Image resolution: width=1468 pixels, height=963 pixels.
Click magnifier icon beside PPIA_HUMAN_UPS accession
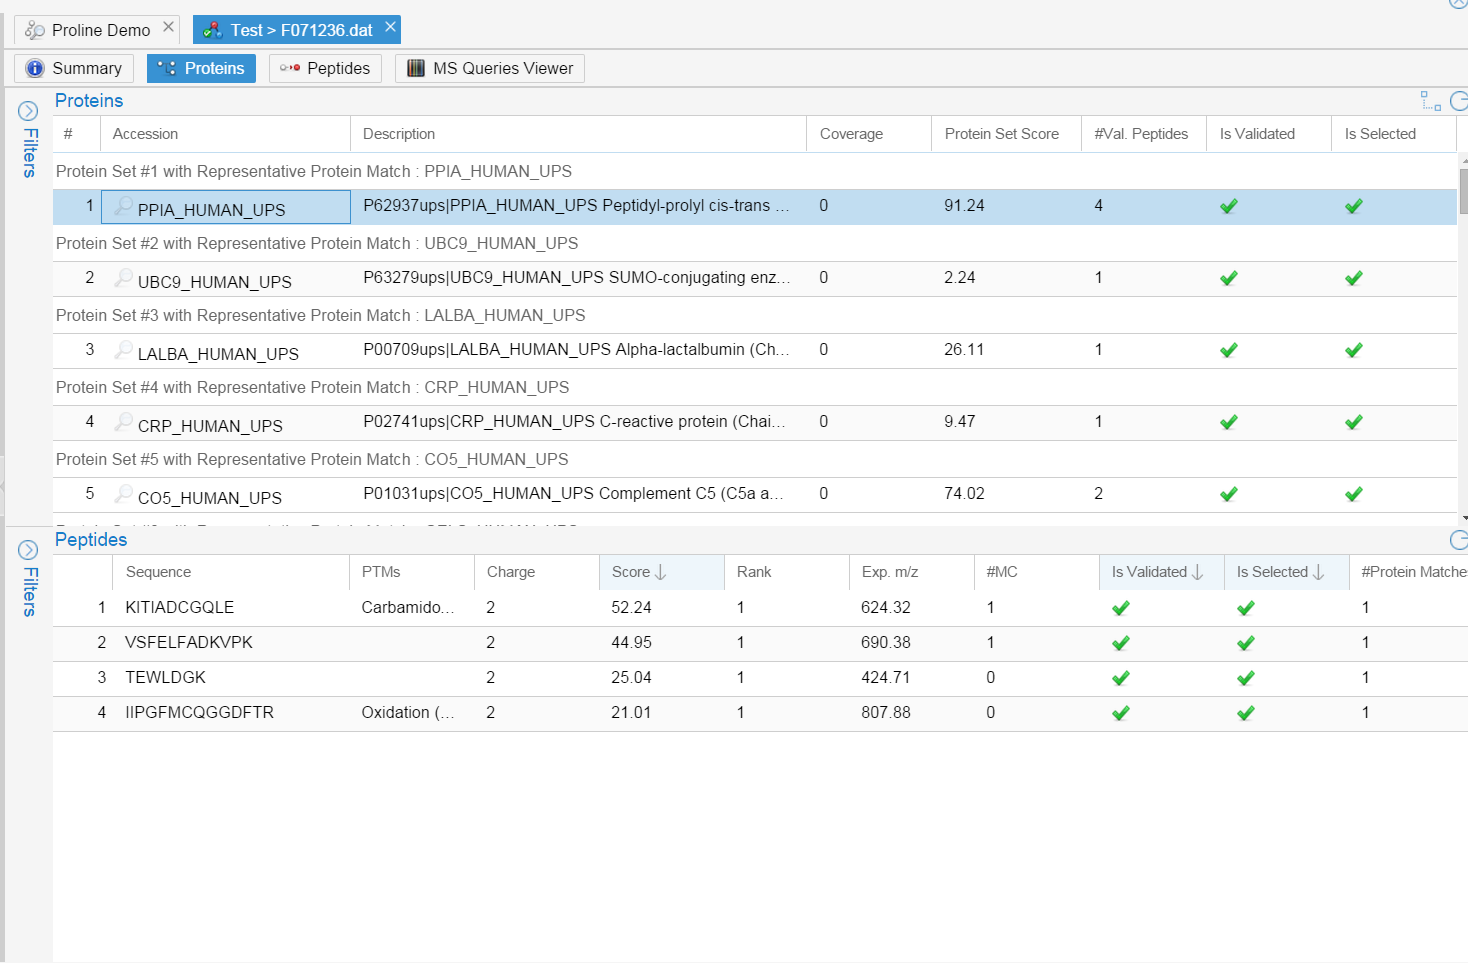pyautogui.click(x=123, y=206)
